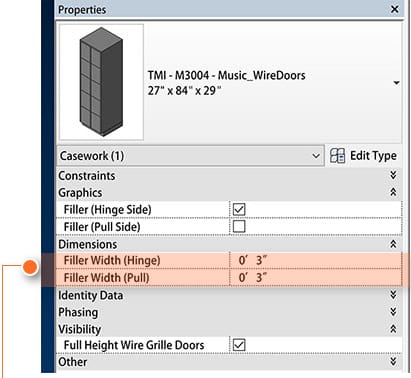Select the Filler (Hinge Side) label
Screen dimensions: 411x378
tap(107, 210)
